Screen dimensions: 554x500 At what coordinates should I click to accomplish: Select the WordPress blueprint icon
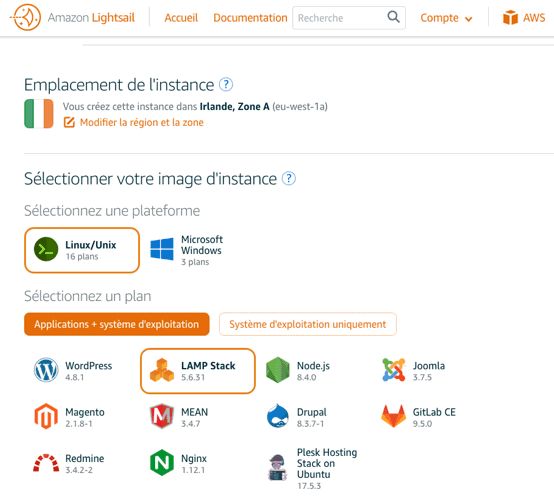[x=46, y=370]
